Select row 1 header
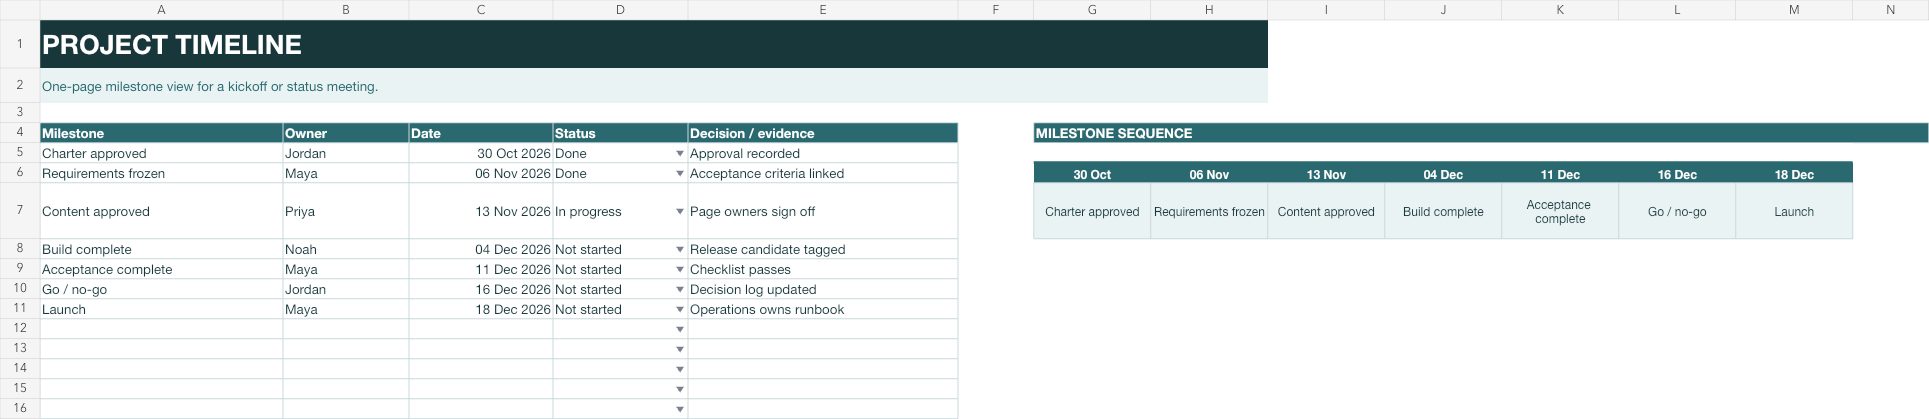The width and height of the screenshot is (1929, 419). pos(20,44)
